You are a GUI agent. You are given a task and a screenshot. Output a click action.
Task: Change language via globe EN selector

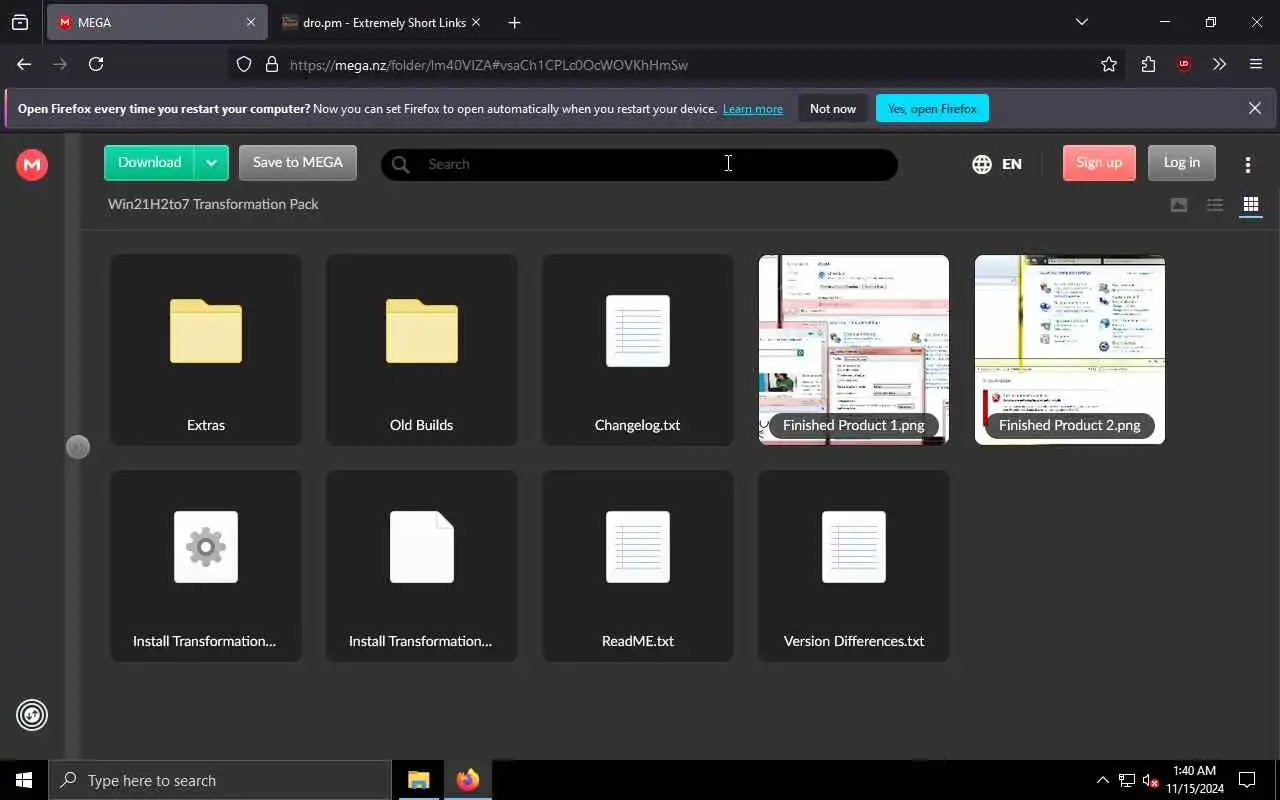[x=997, y=164]
